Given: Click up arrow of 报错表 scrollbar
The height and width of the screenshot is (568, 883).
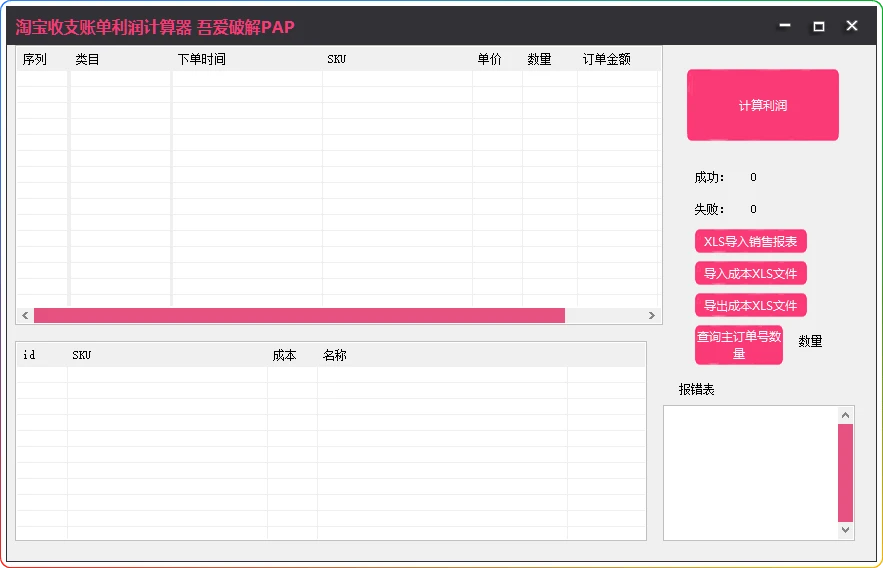Looking at the screenshot, I should pyautogui.click(x=845, y=414).
